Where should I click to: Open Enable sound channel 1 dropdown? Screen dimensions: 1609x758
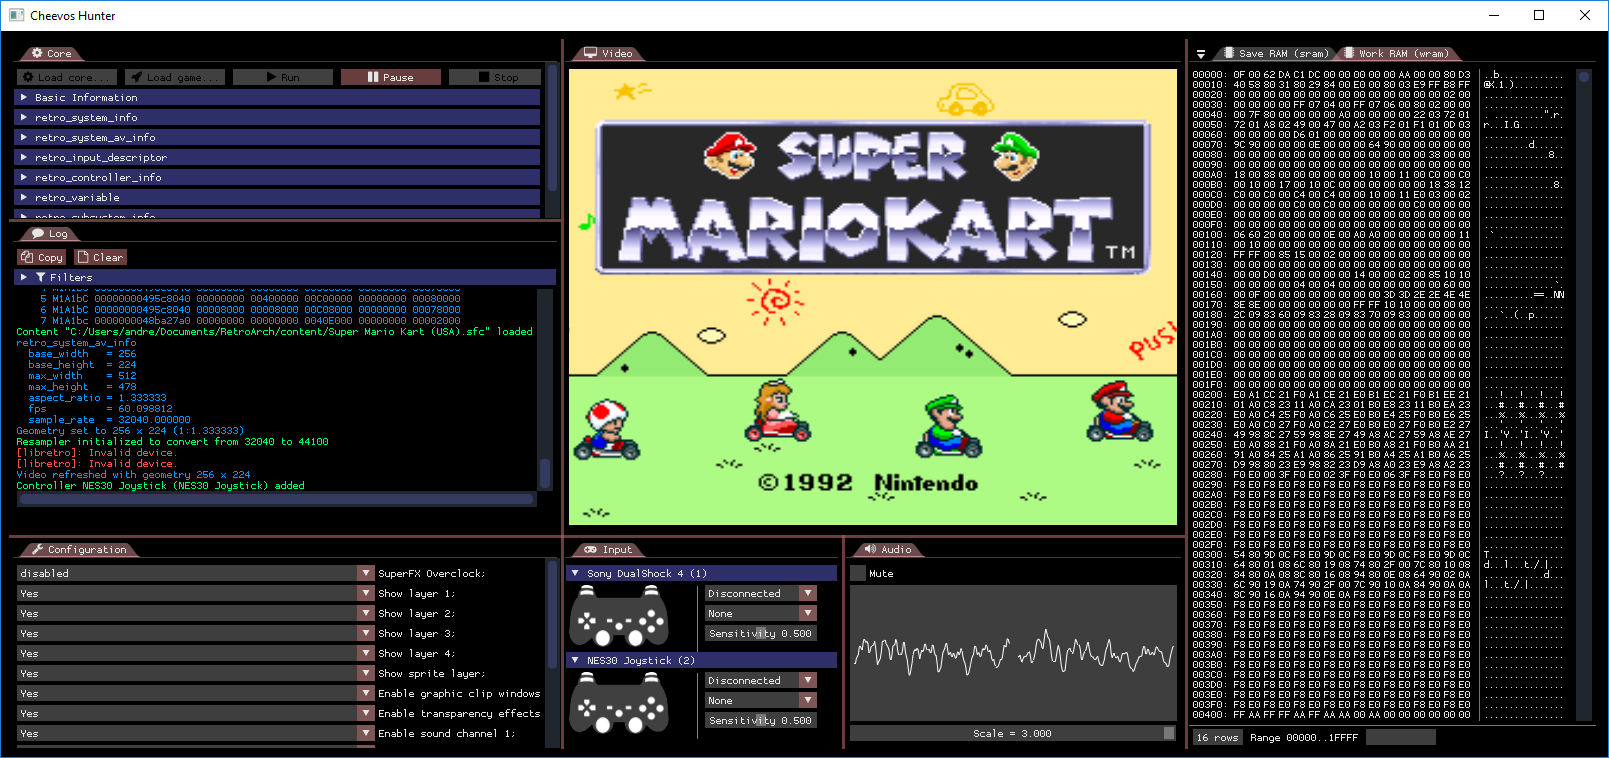tap(195, 733)
